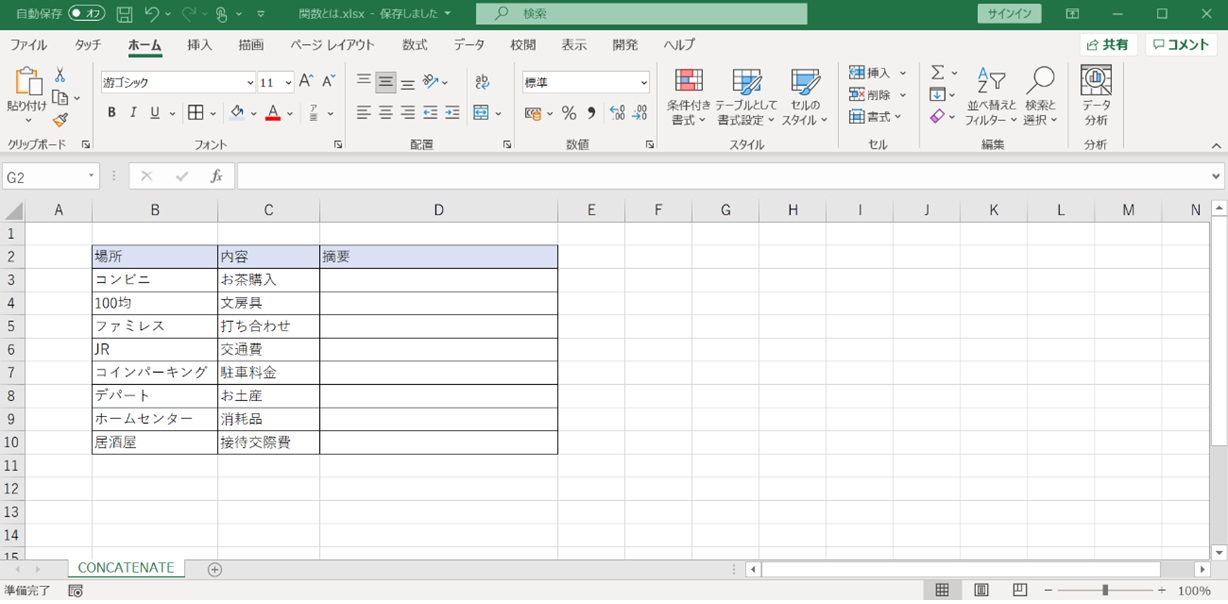Click the Insert Function fx icon
Image resolution: width=1228 pixels, height=604 pixels.
[216, 176]
